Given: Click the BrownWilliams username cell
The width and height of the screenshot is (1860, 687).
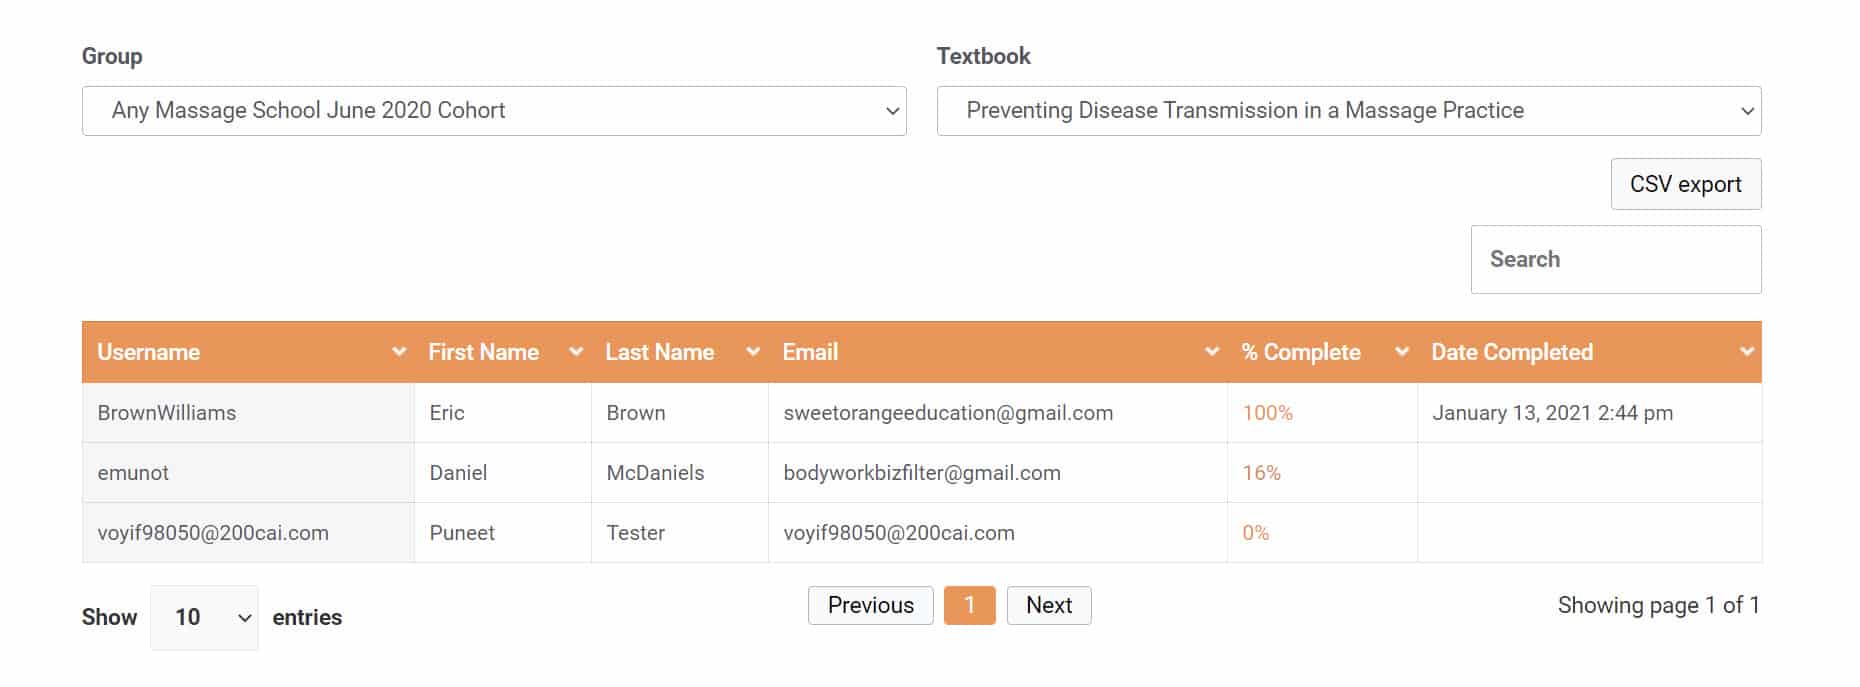Looking at the screenshot, I should [167, 413].
